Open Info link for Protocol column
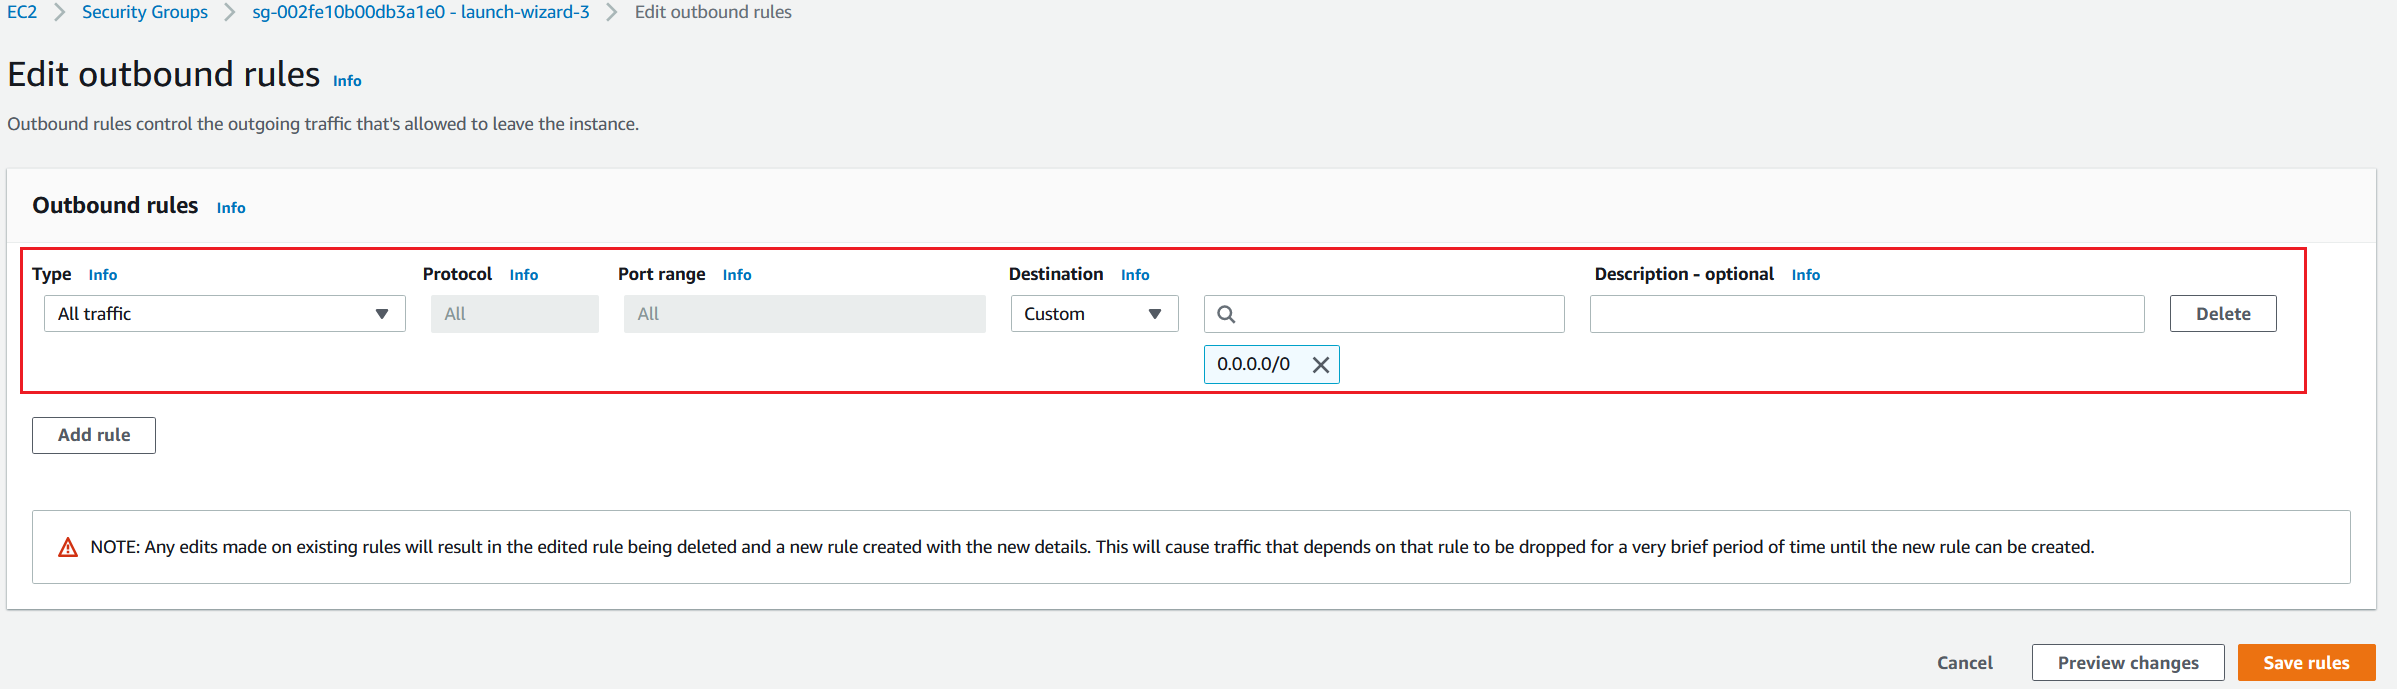The image size is (2397, 689). (524, 275)
